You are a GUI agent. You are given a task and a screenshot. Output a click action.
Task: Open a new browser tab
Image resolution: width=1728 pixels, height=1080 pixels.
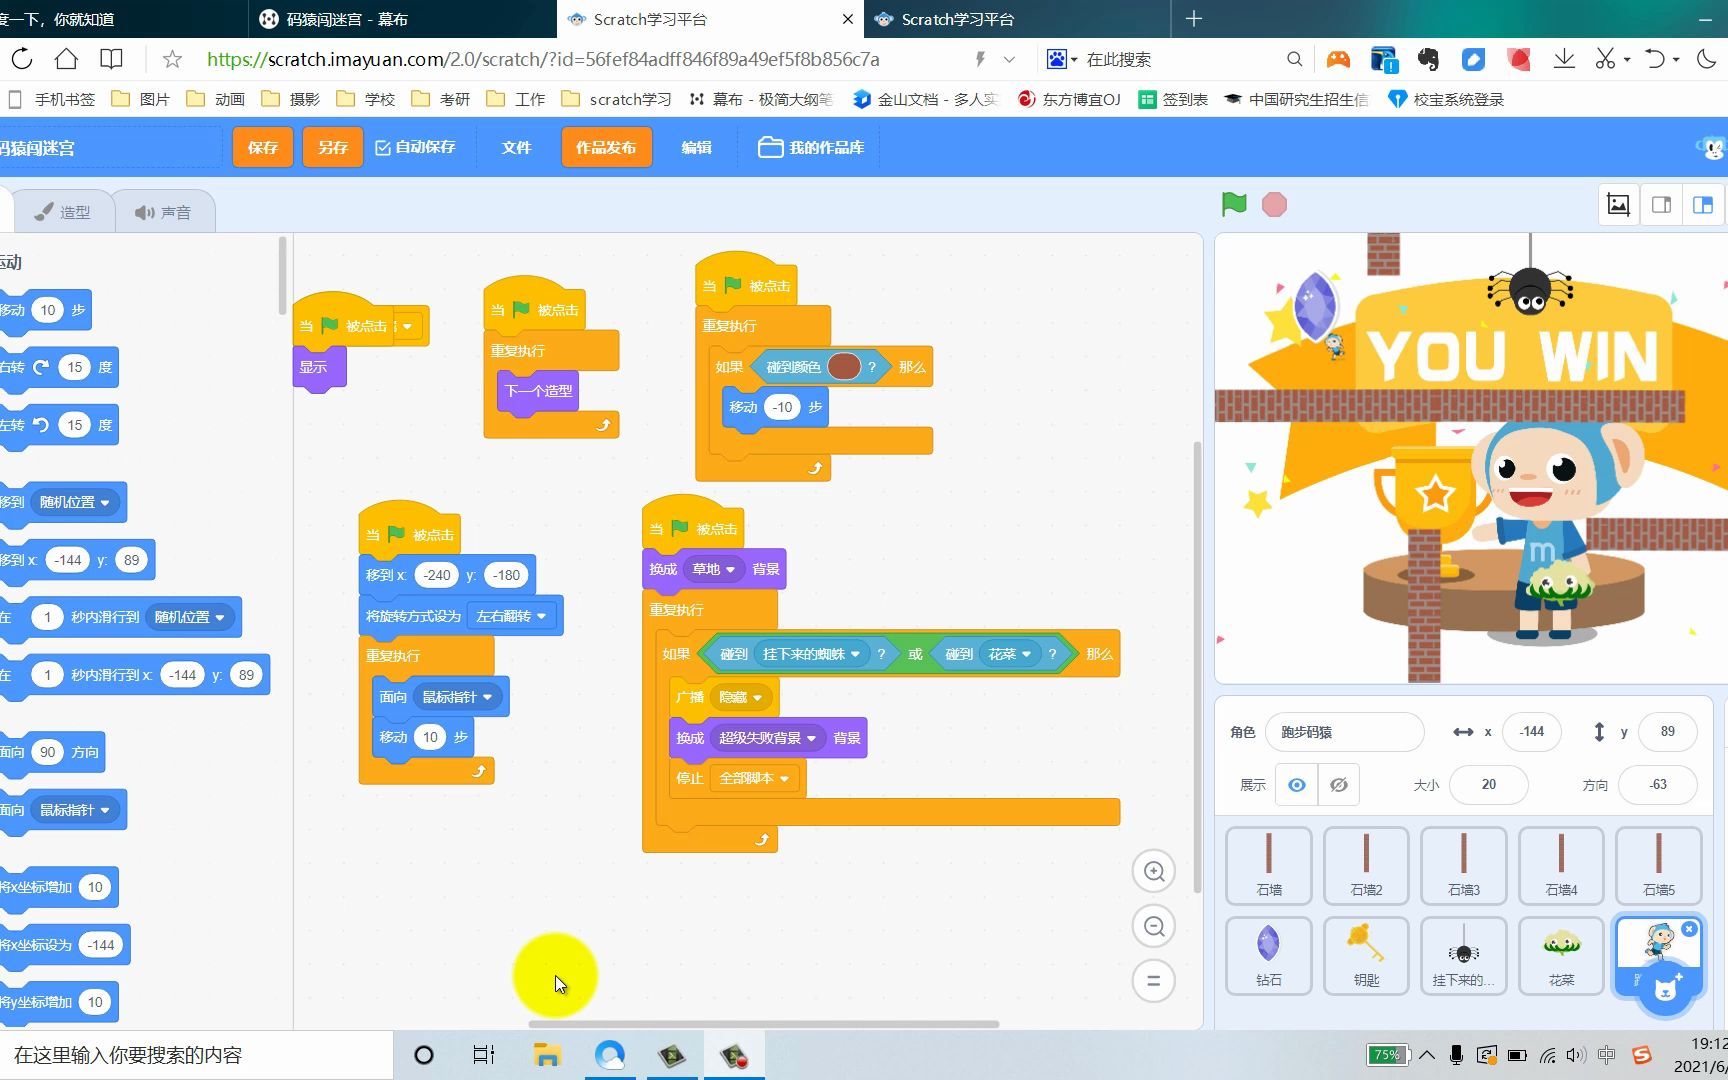coord(1194,19)
